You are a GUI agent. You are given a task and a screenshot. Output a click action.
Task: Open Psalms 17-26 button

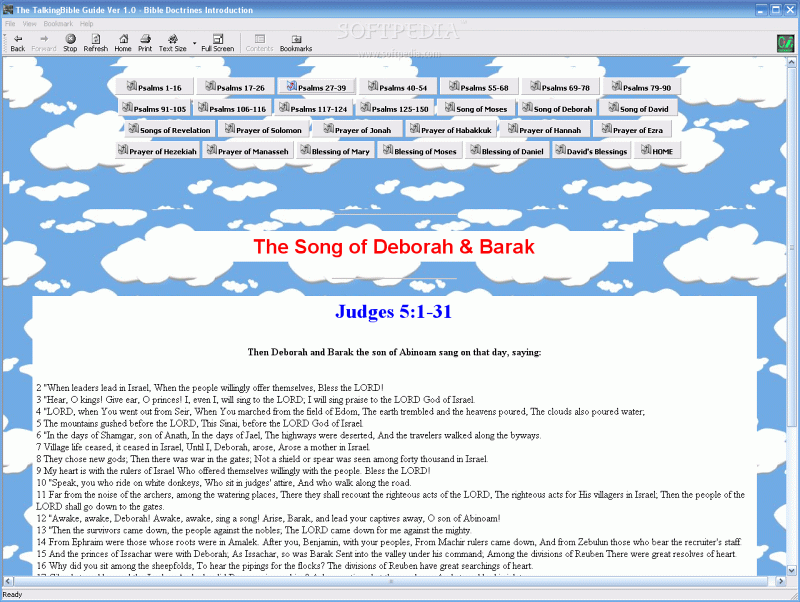[235, 87]
